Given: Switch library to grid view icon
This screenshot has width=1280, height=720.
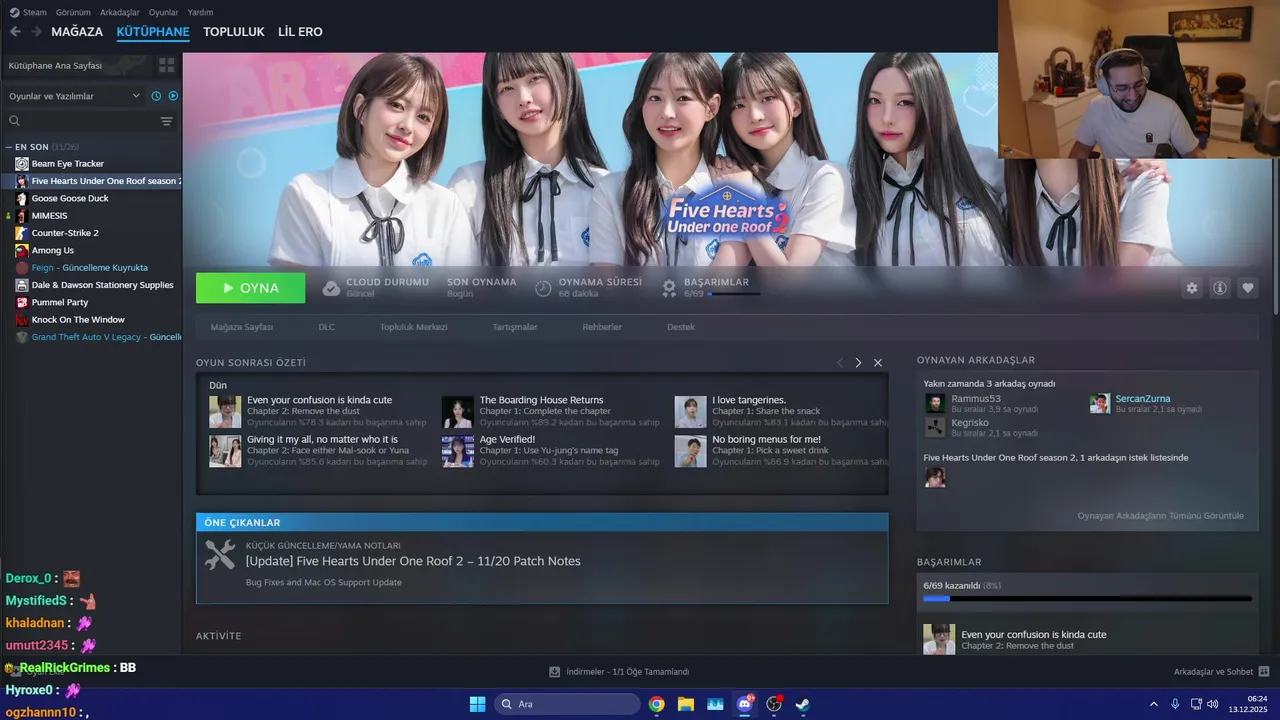Looking at the screenshot, I should pos(166,65).
